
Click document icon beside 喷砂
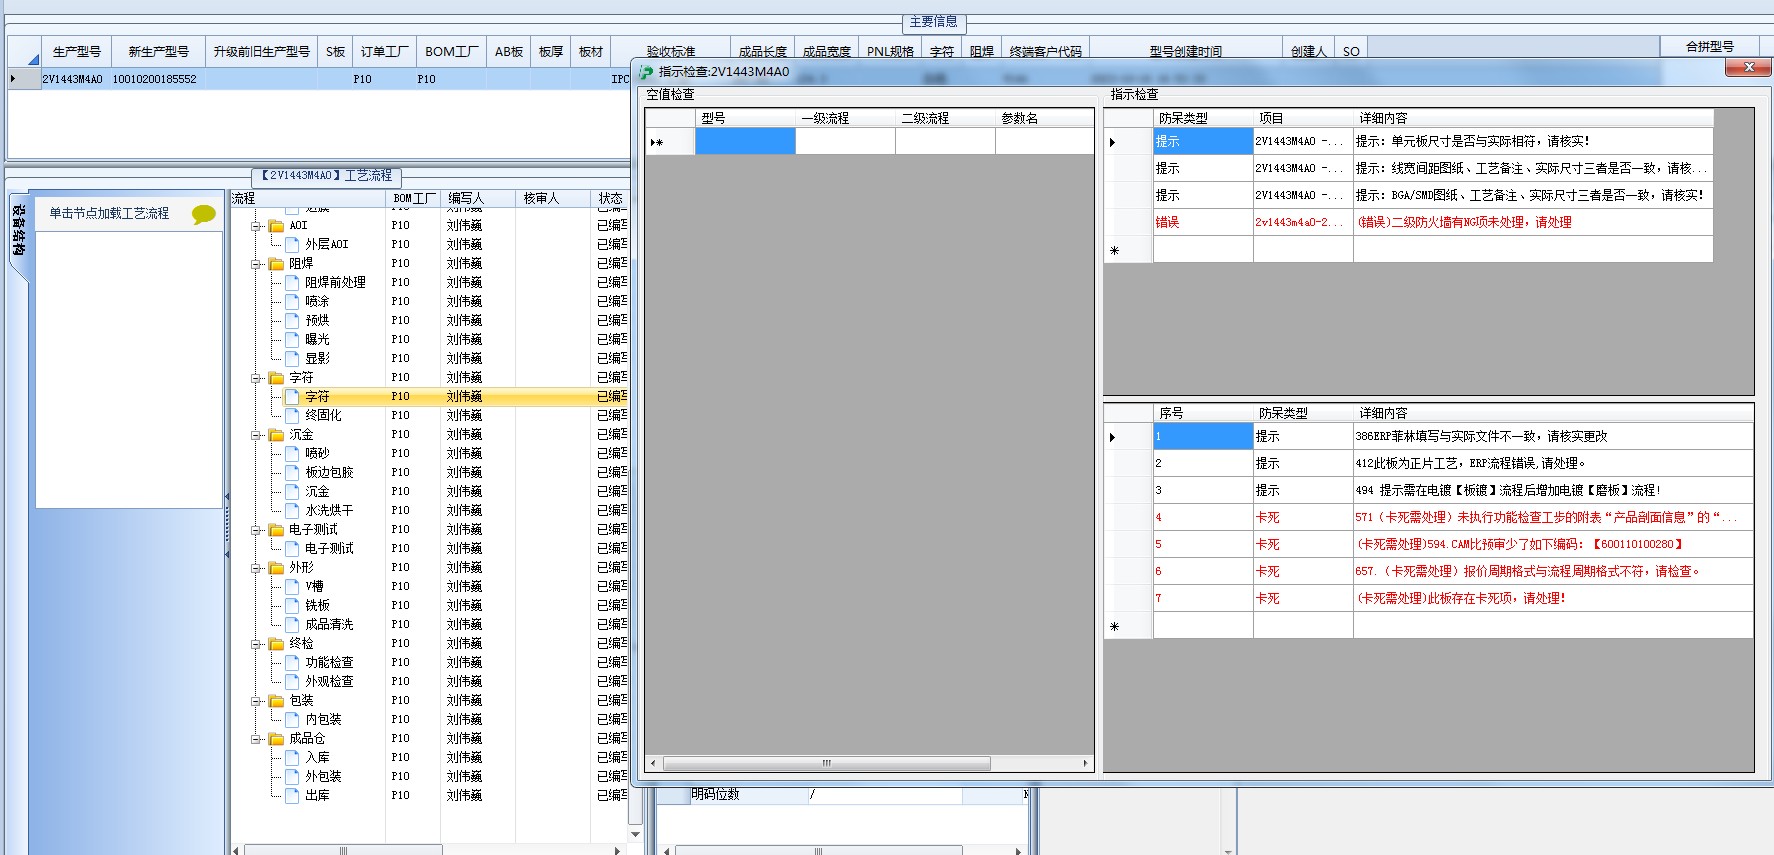(293, 453)
